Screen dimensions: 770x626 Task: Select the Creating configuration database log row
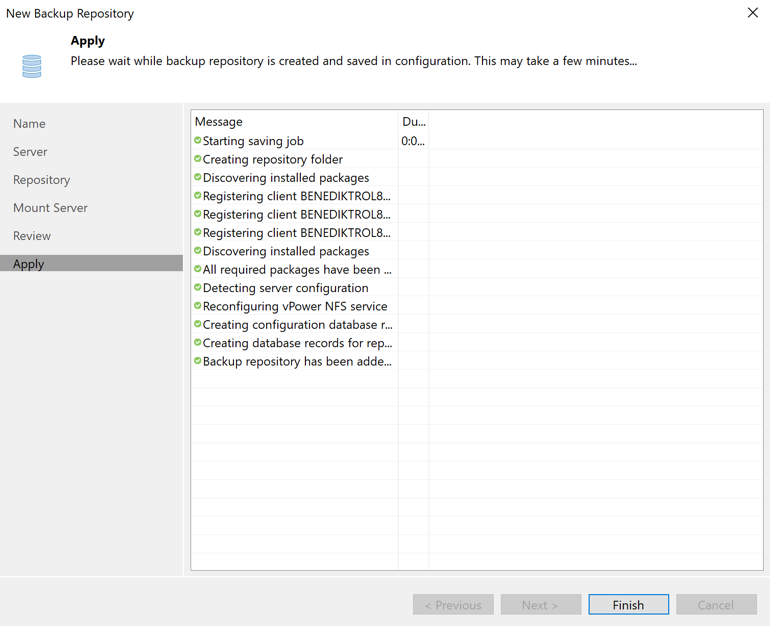297,325
